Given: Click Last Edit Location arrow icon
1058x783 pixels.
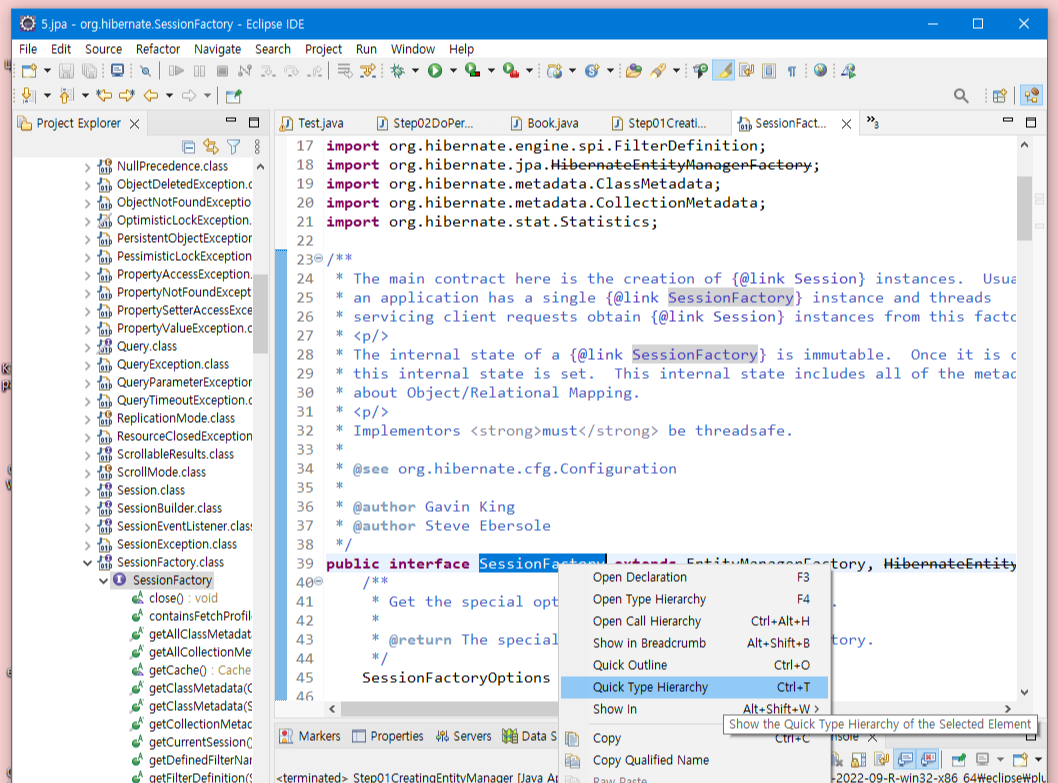Looking at the screenshot, I should point(104,96).
